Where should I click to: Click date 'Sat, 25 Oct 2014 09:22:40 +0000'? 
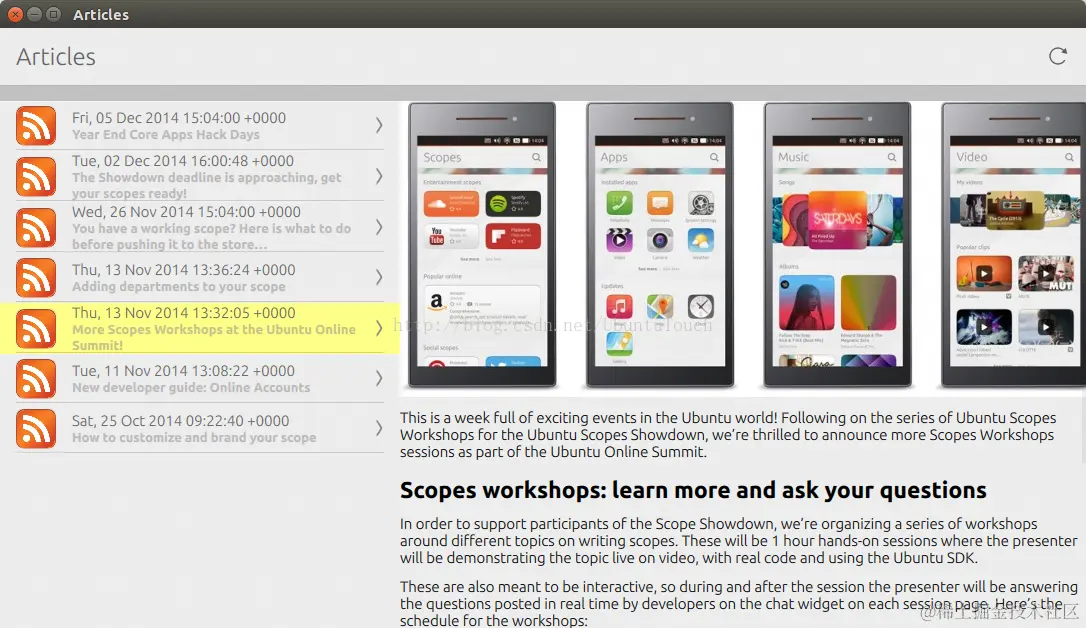181,421
